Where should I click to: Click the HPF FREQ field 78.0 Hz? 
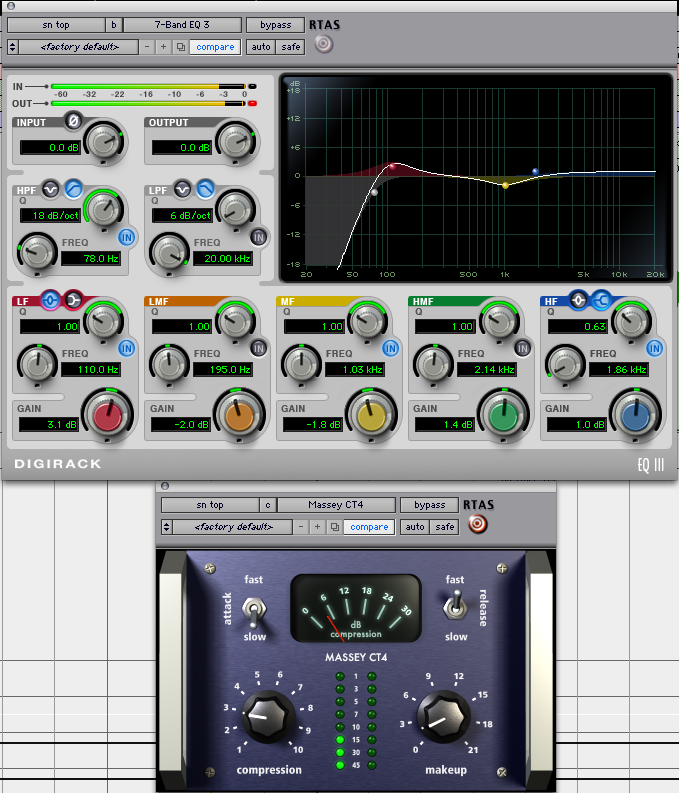(x=91, y=258)
